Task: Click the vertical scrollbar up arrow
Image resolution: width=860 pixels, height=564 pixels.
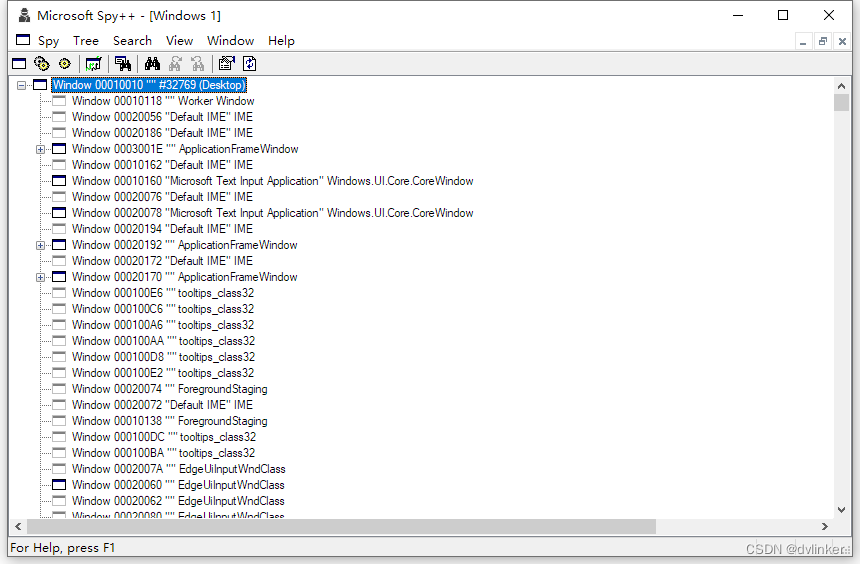Action: coord(841,86)
